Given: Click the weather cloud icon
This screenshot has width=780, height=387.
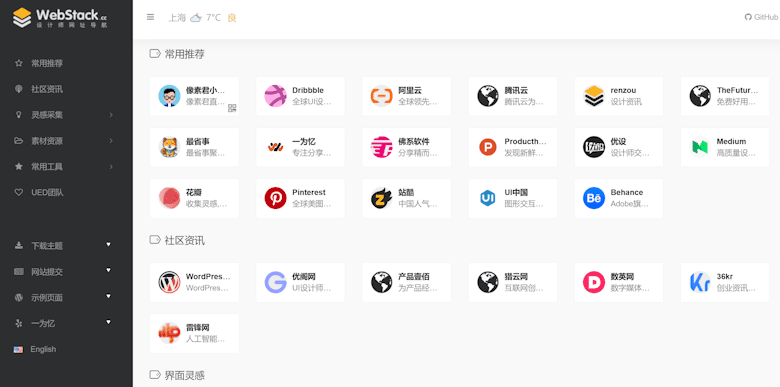Looking at the screenshot, I should tap(196, 18).
